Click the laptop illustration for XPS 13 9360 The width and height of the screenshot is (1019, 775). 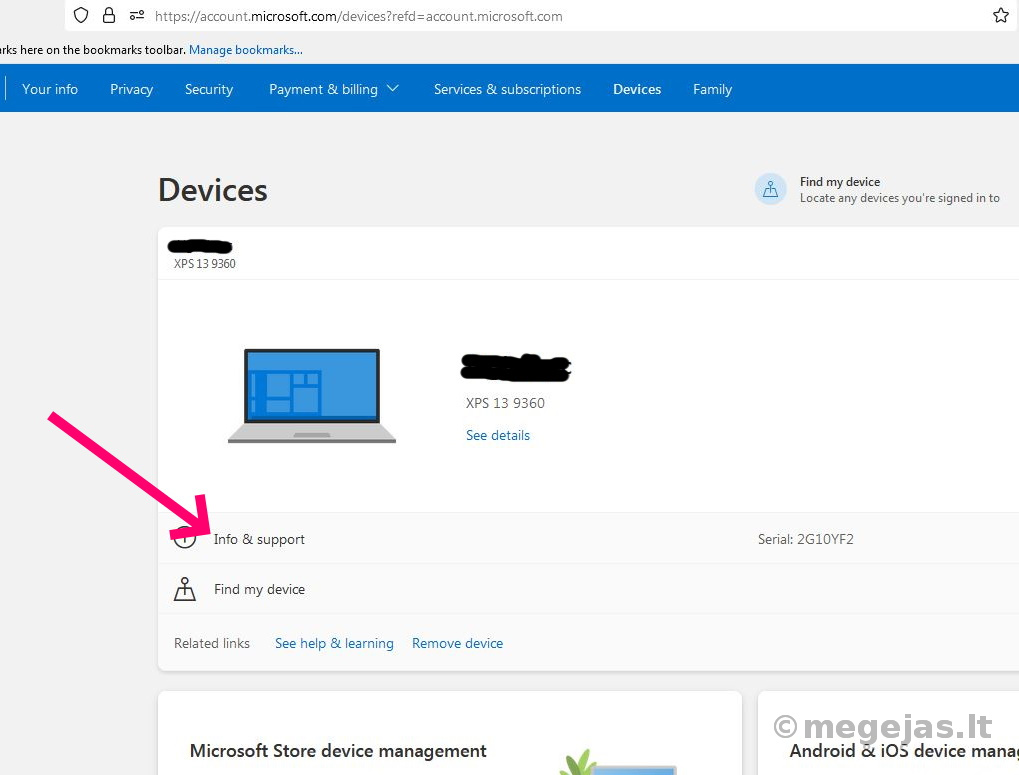pyautogui.click(x=312, y=396)
